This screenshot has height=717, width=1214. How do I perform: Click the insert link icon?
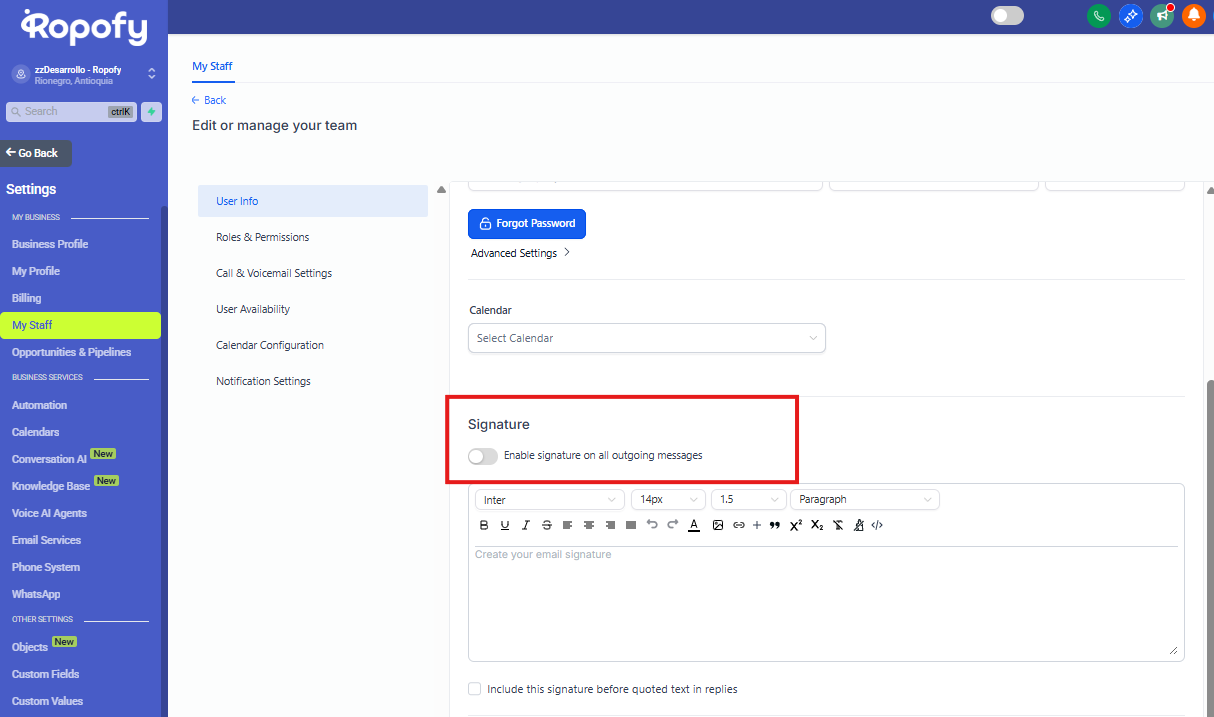(739, 525)
